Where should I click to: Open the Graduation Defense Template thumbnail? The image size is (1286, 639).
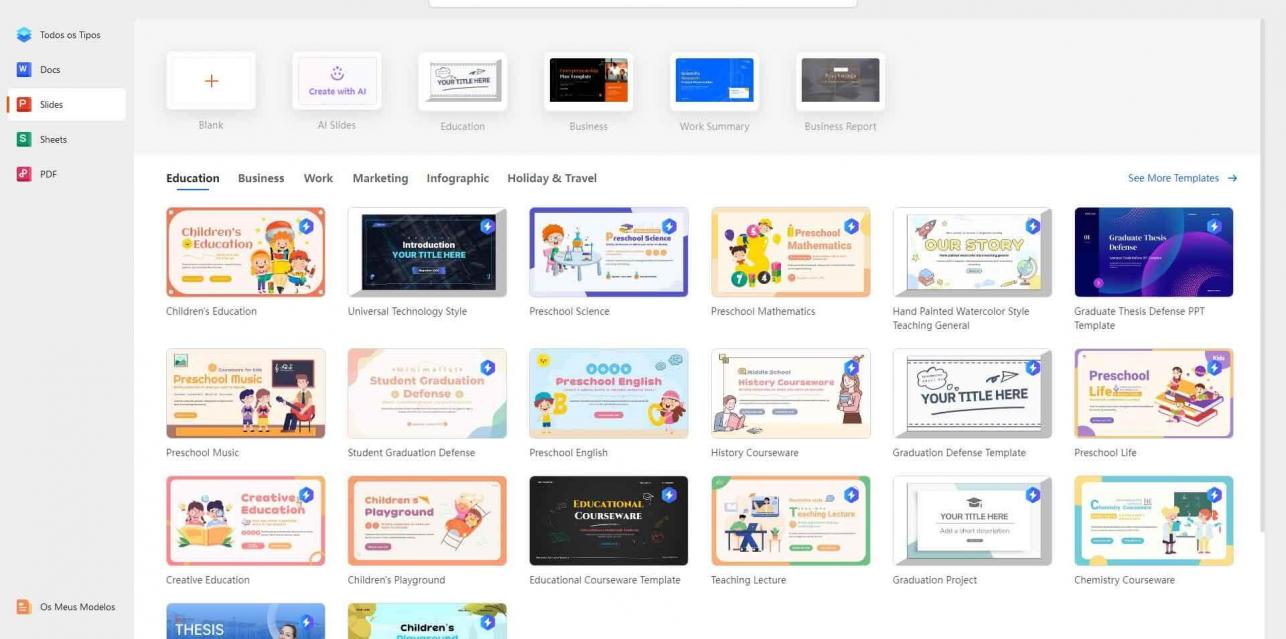point(972,393)
